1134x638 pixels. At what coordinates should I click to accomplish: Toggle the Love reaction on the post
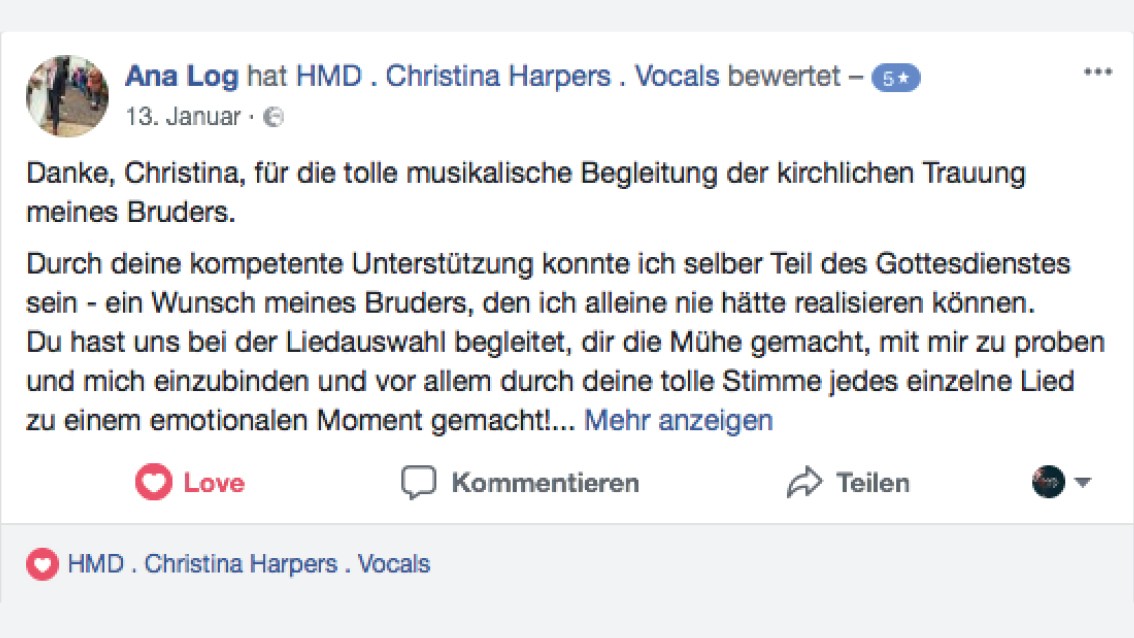click(190, 482)
